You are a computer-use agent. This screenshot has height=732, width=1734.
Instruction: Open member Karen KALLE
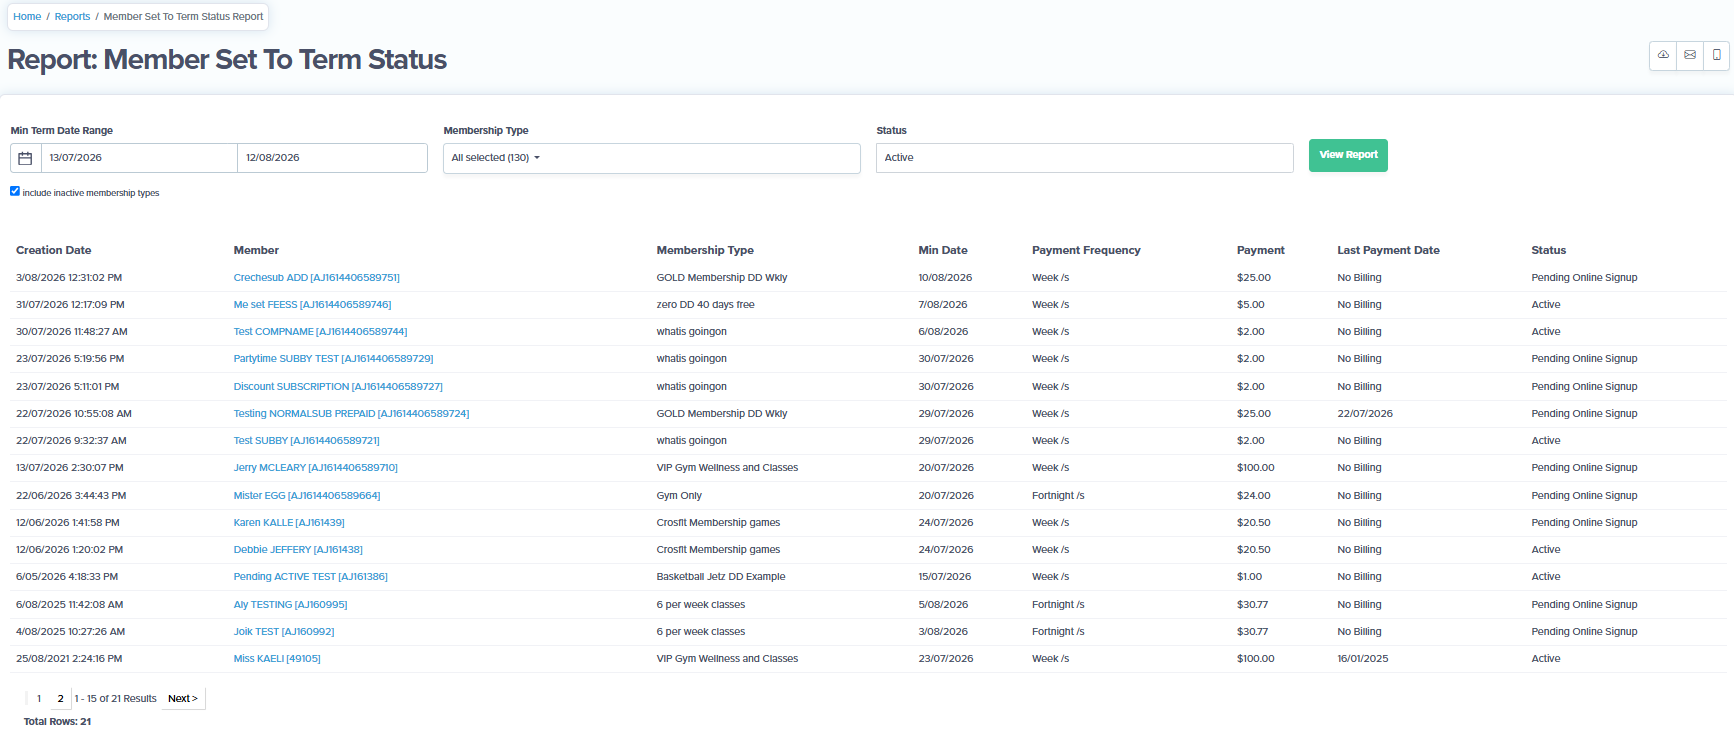point(289,523)
